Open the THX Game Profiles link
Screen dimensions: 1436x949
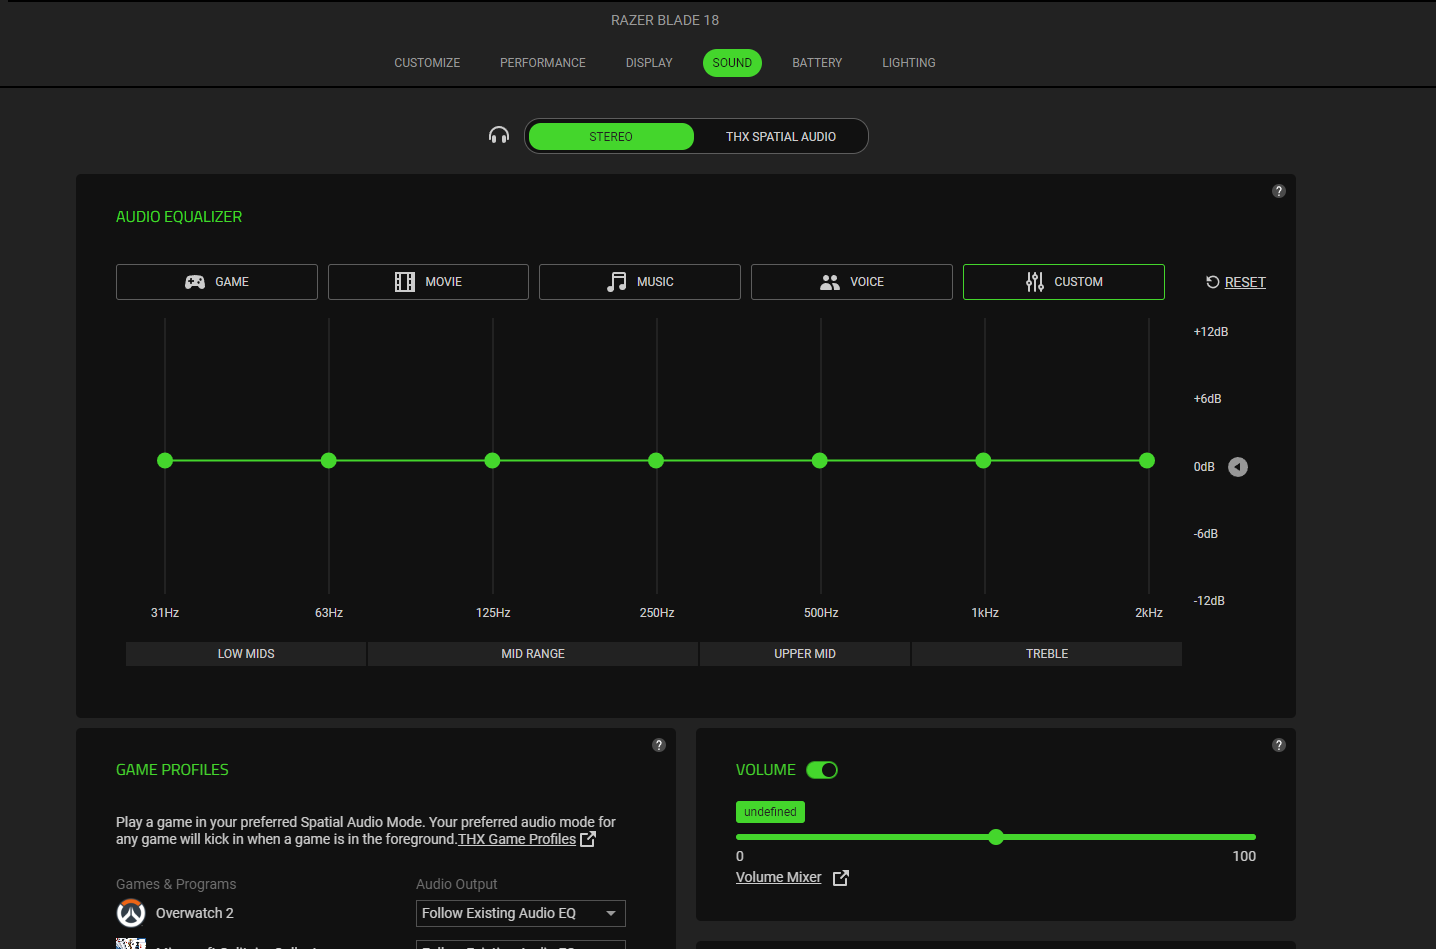pos(517,839)
